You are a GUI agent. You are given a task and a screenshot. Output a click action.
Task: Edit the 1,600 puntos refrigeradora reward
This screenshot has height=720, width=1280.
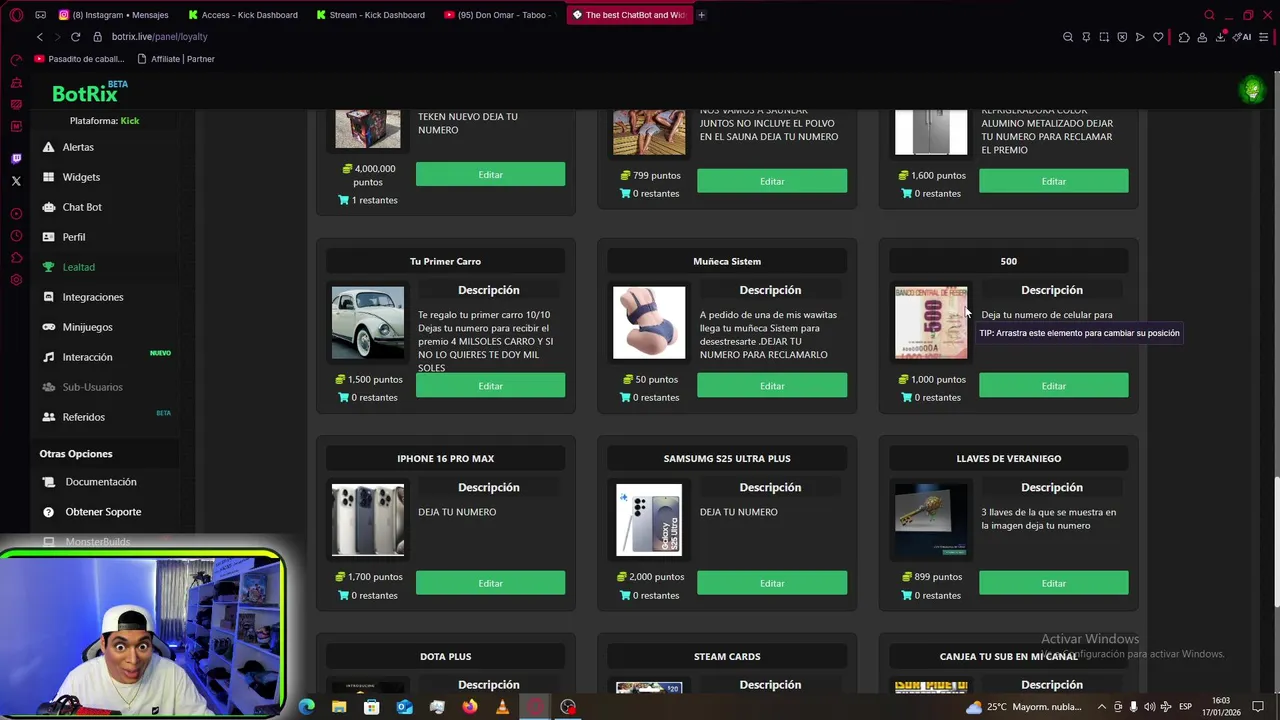pyautogui.click(x=1053, y=181)
